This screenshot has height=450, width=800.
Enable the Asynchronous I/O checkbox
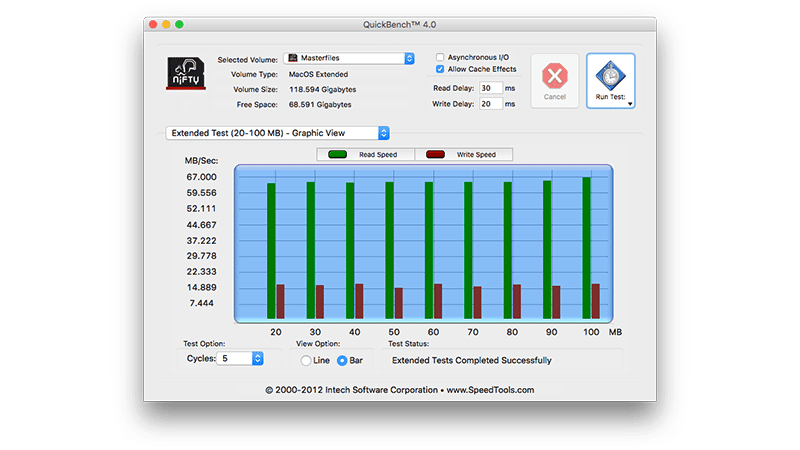[440, 57]
